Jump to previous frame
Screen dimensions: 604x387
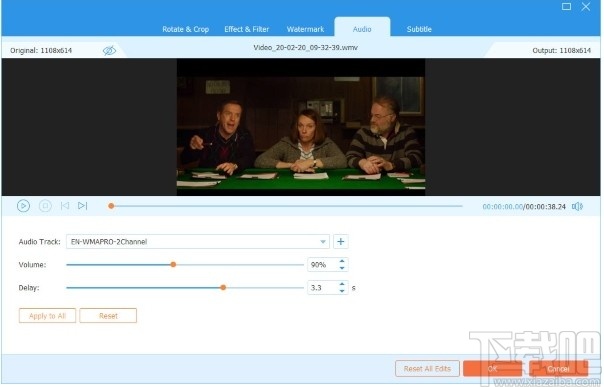[x=65, y=206]
